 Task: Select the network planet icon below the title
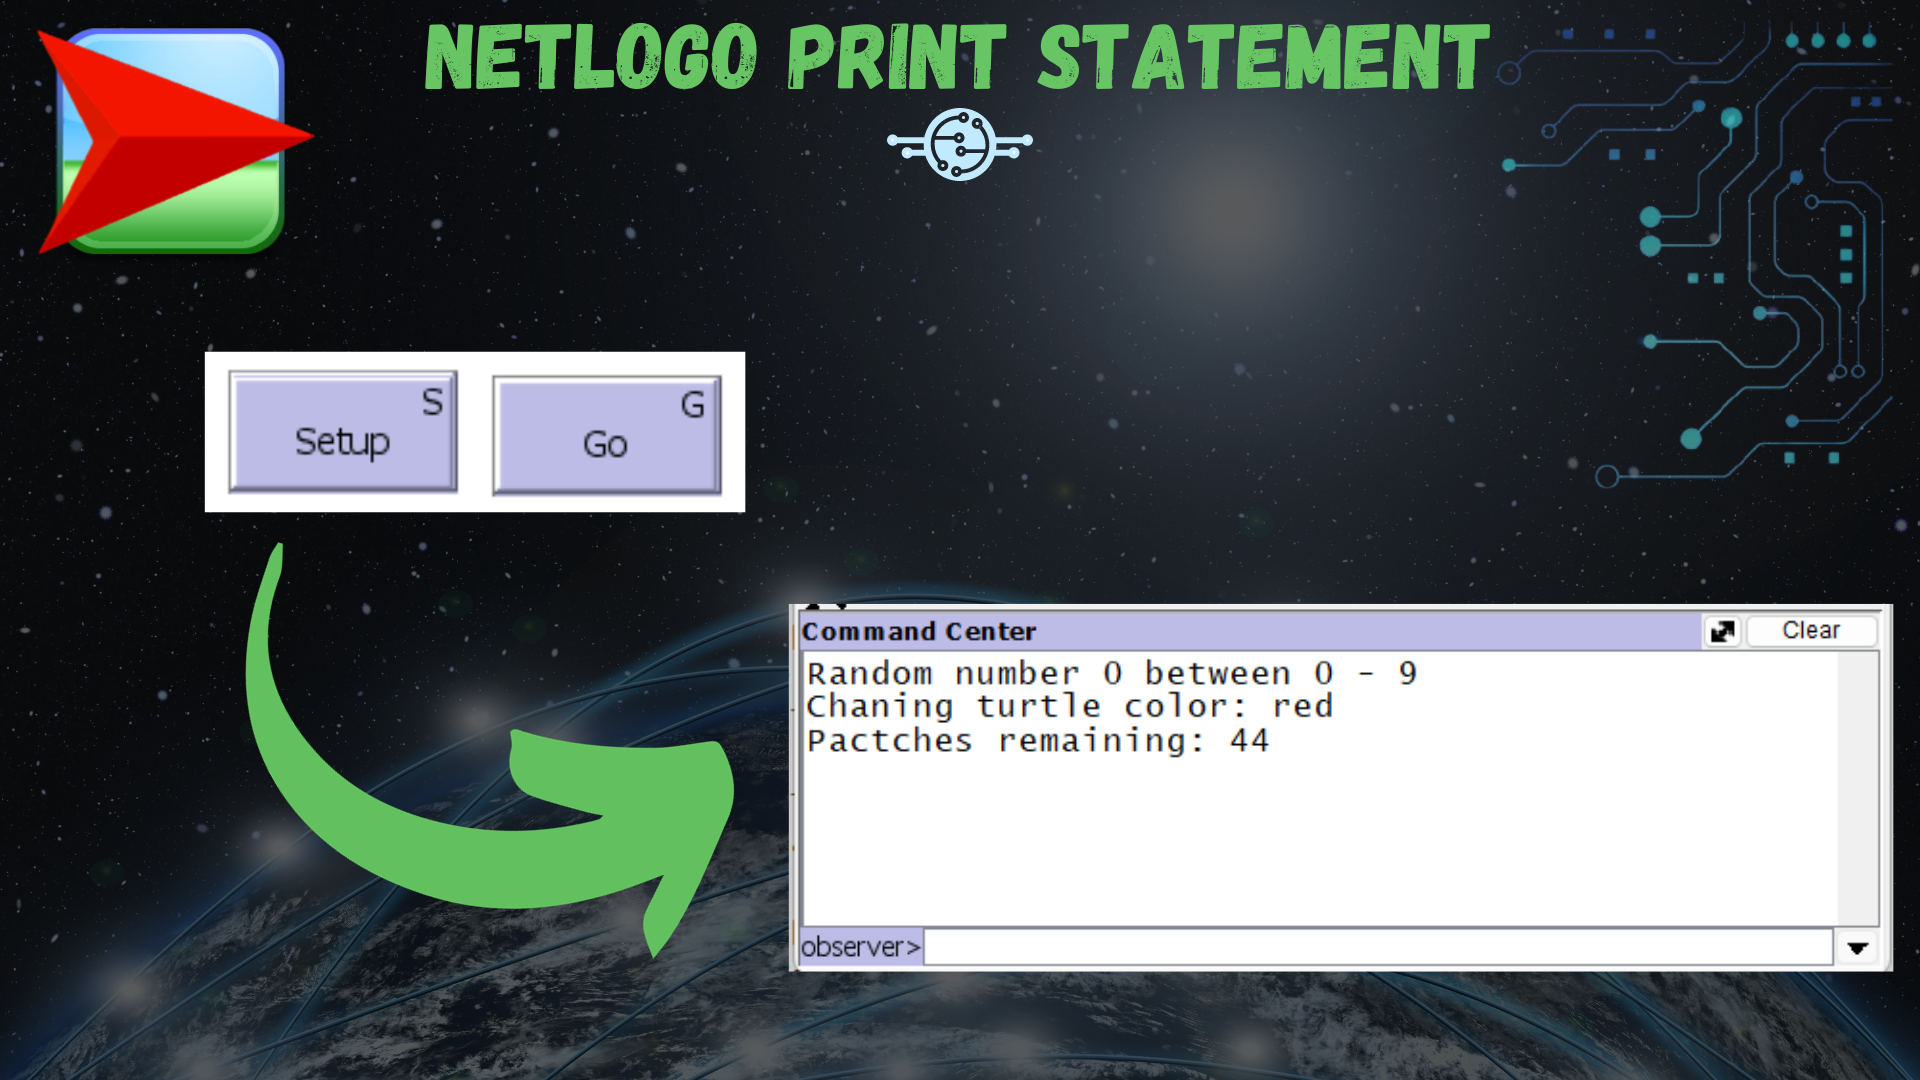(x=958, y=143)
